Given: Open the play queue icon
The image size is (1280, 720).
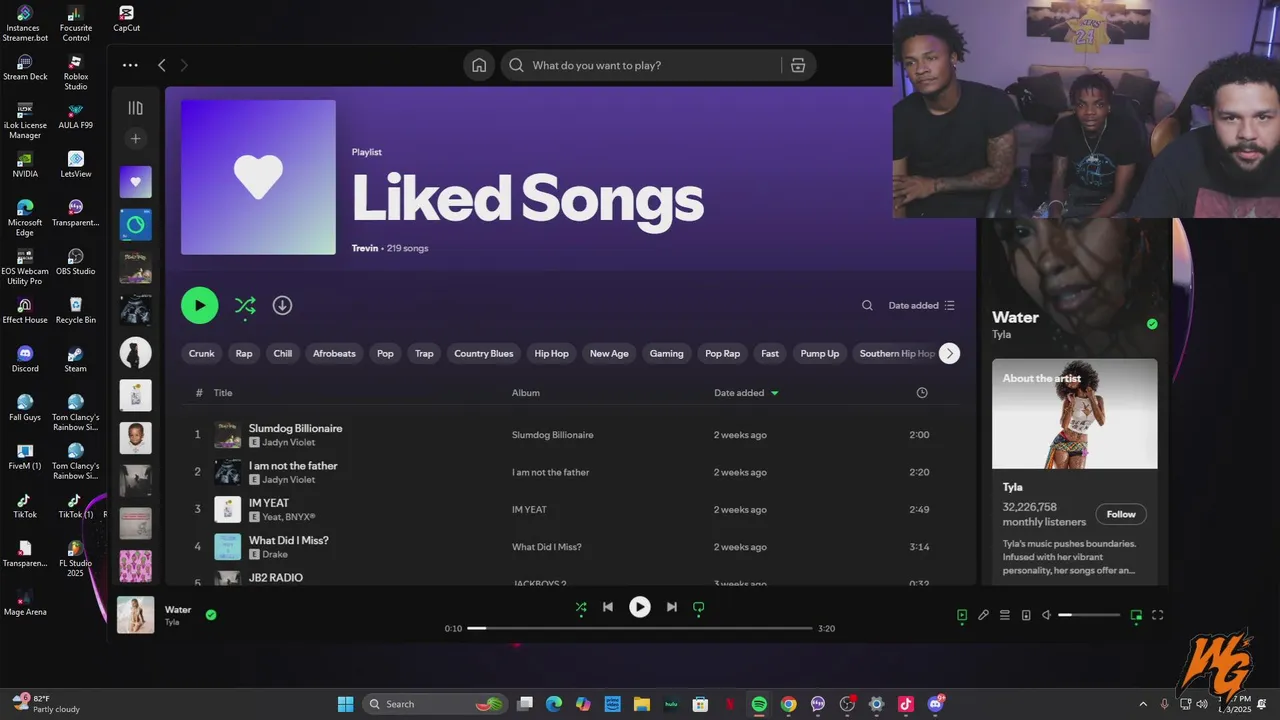Looking at the screenshot, I should tap(1005, 615).
